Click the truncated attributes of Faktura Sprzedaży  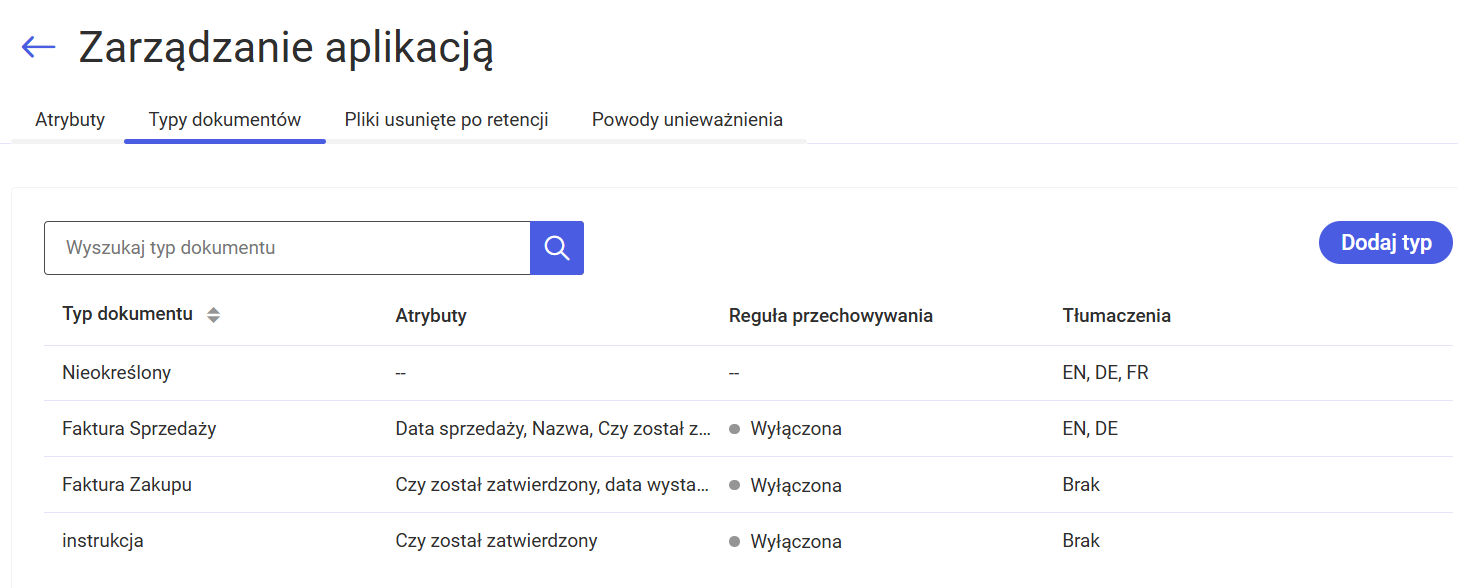(x=553, y=429)
